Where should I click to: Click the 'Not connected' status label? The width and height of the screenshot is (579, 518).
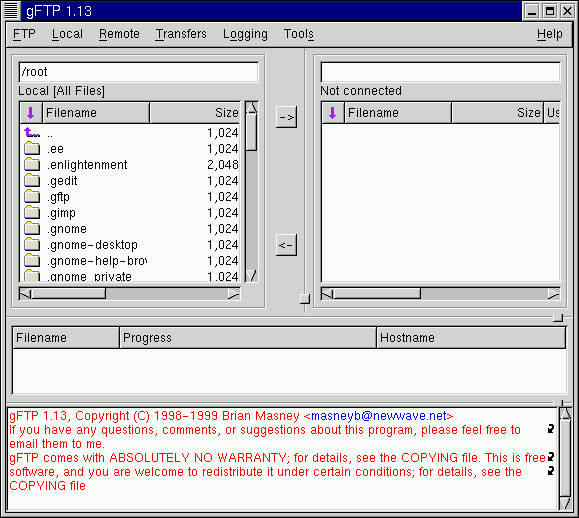[x=361, y=91]
